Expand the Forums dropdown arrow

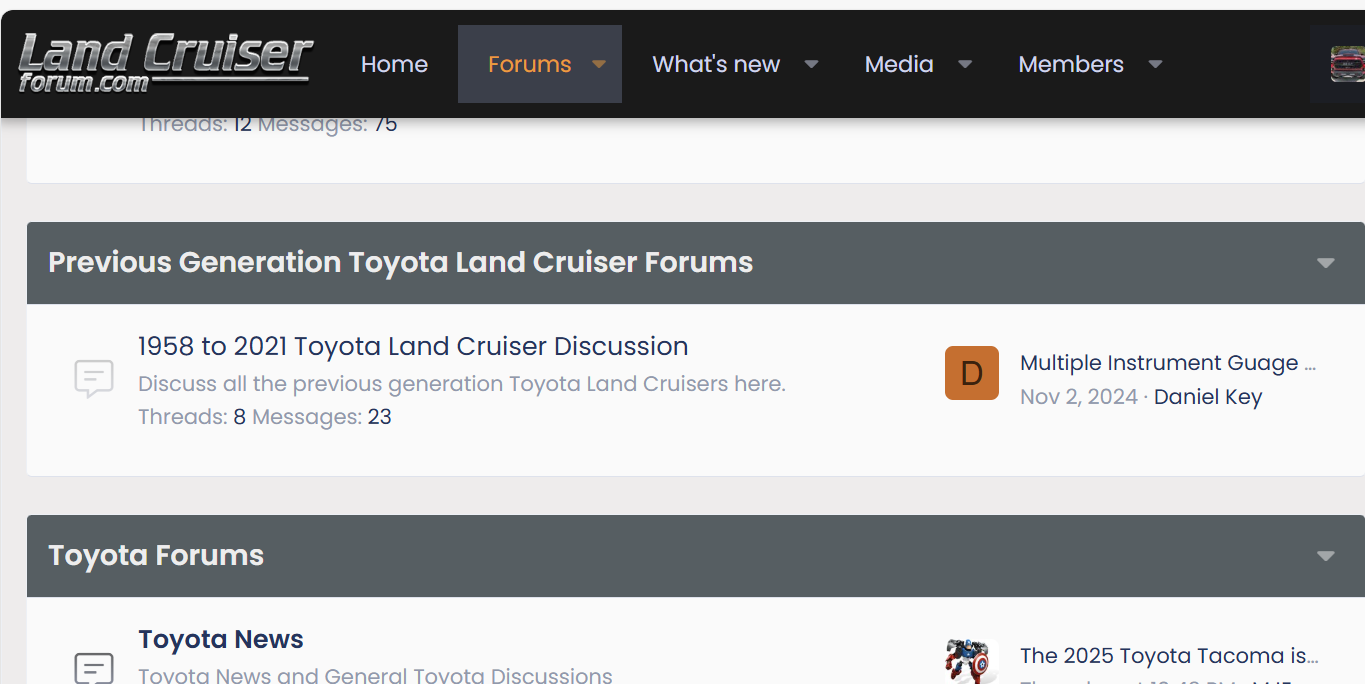(x=599, y=64)
